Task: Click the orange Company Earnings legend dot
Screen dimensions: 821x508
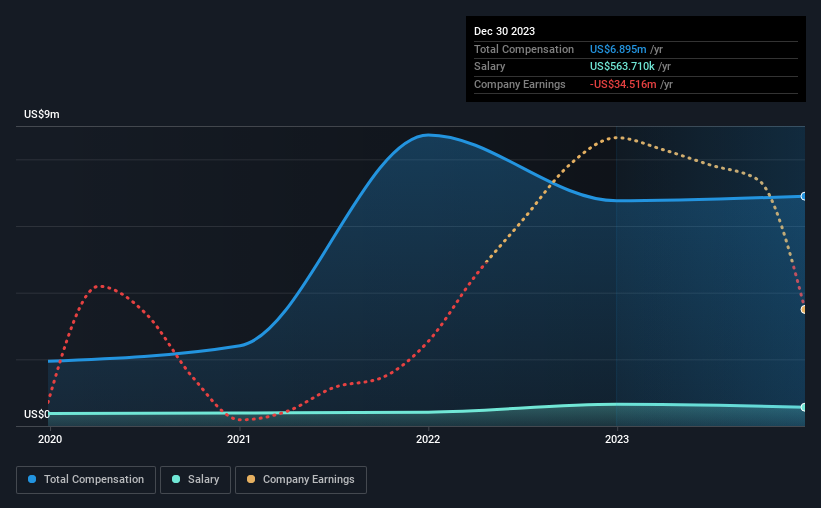Action: point(251,479)
